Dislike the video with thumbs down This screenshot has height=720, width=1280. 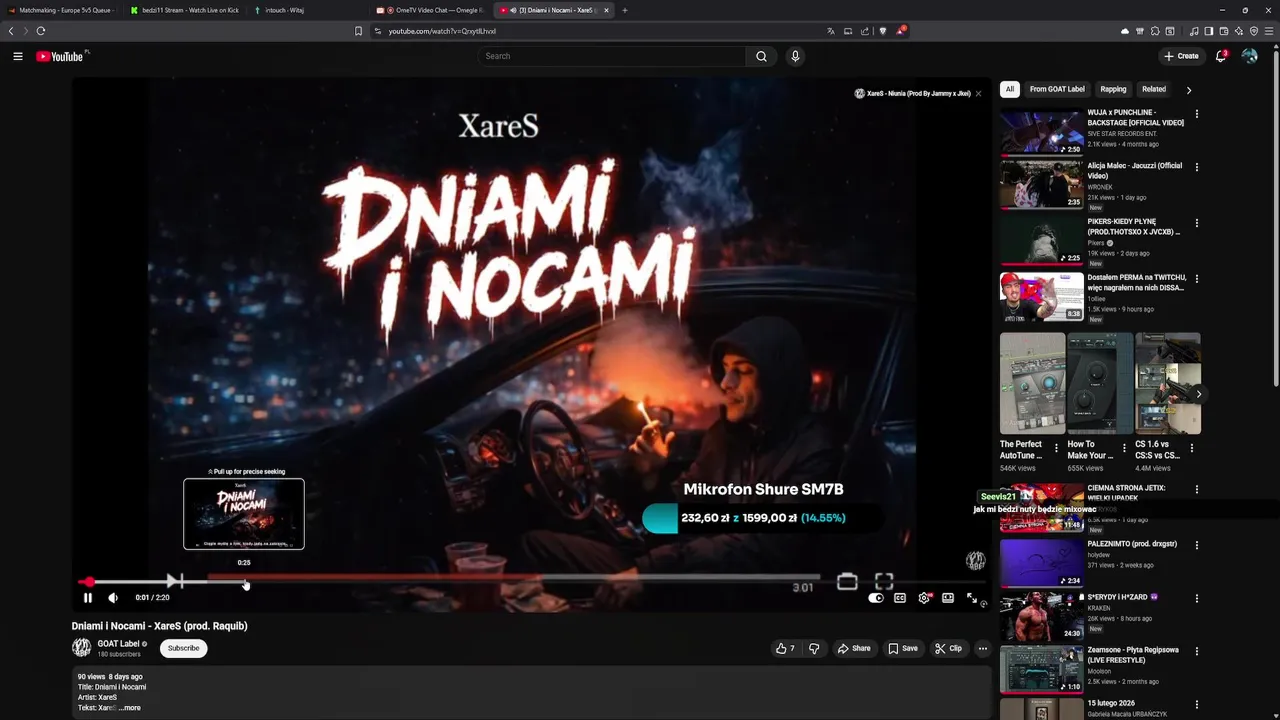coord(814,648)
